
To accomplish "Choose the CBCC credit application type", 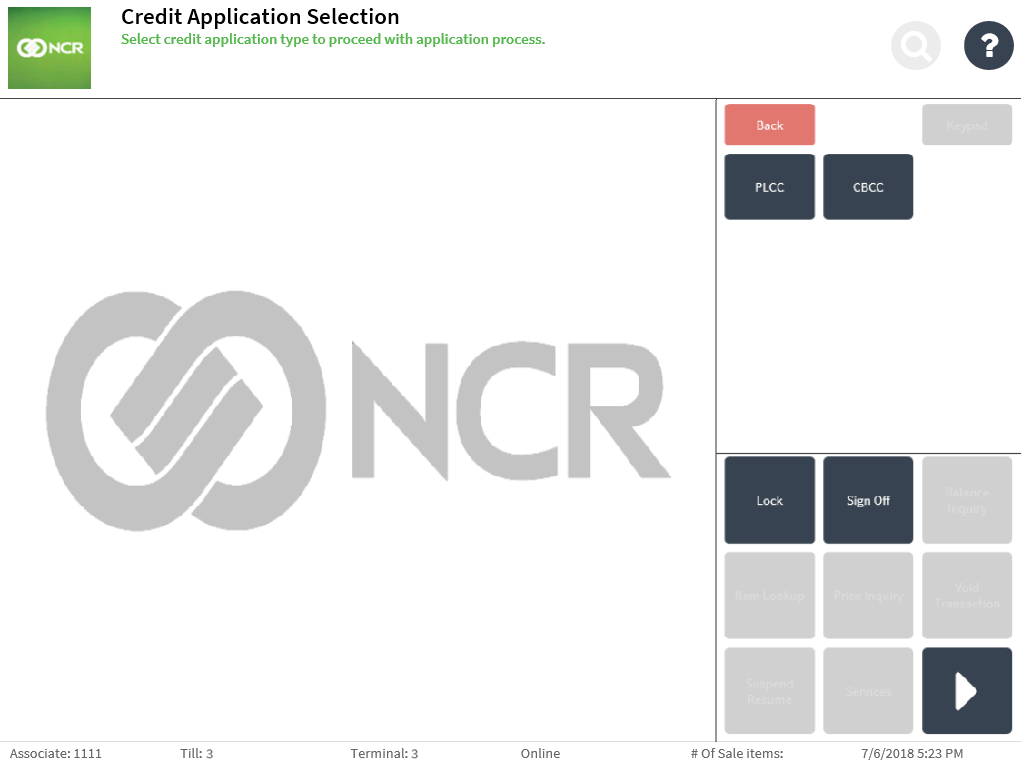I will pos(867,187).
